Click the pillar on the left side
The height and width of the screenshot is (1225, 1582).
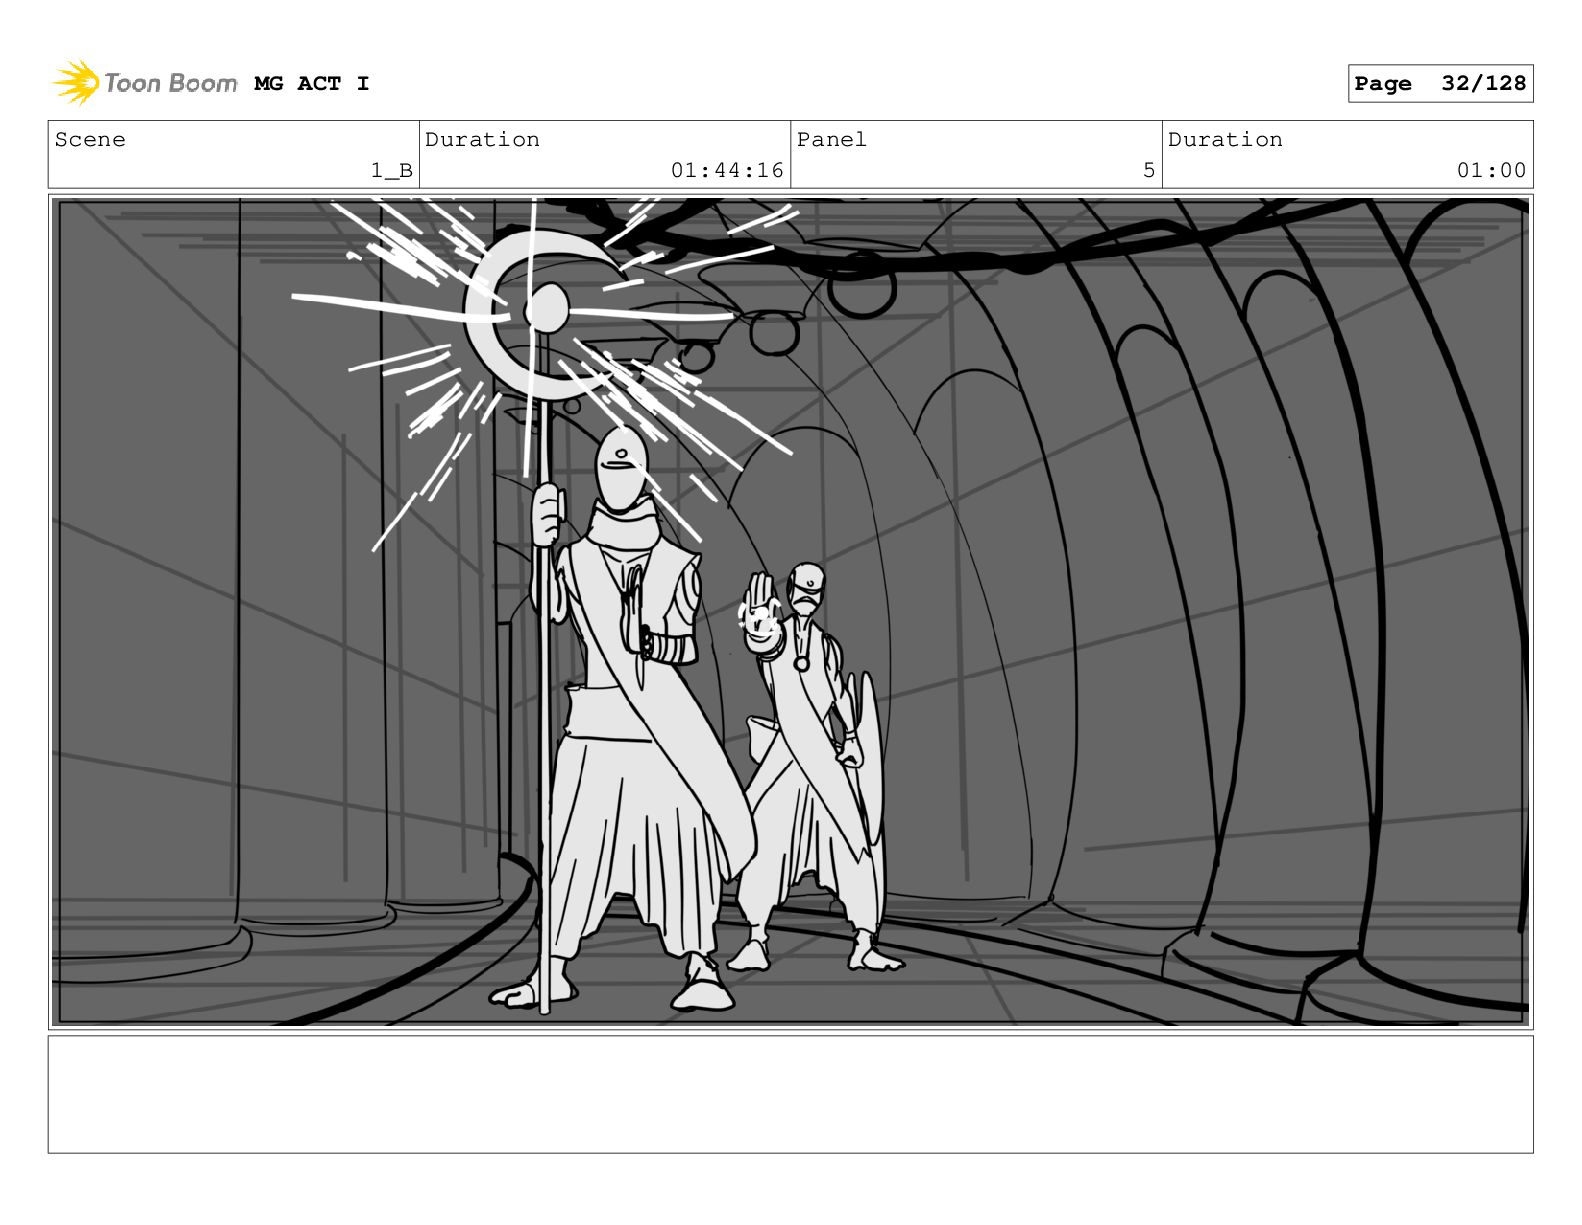tap(310, 560)
